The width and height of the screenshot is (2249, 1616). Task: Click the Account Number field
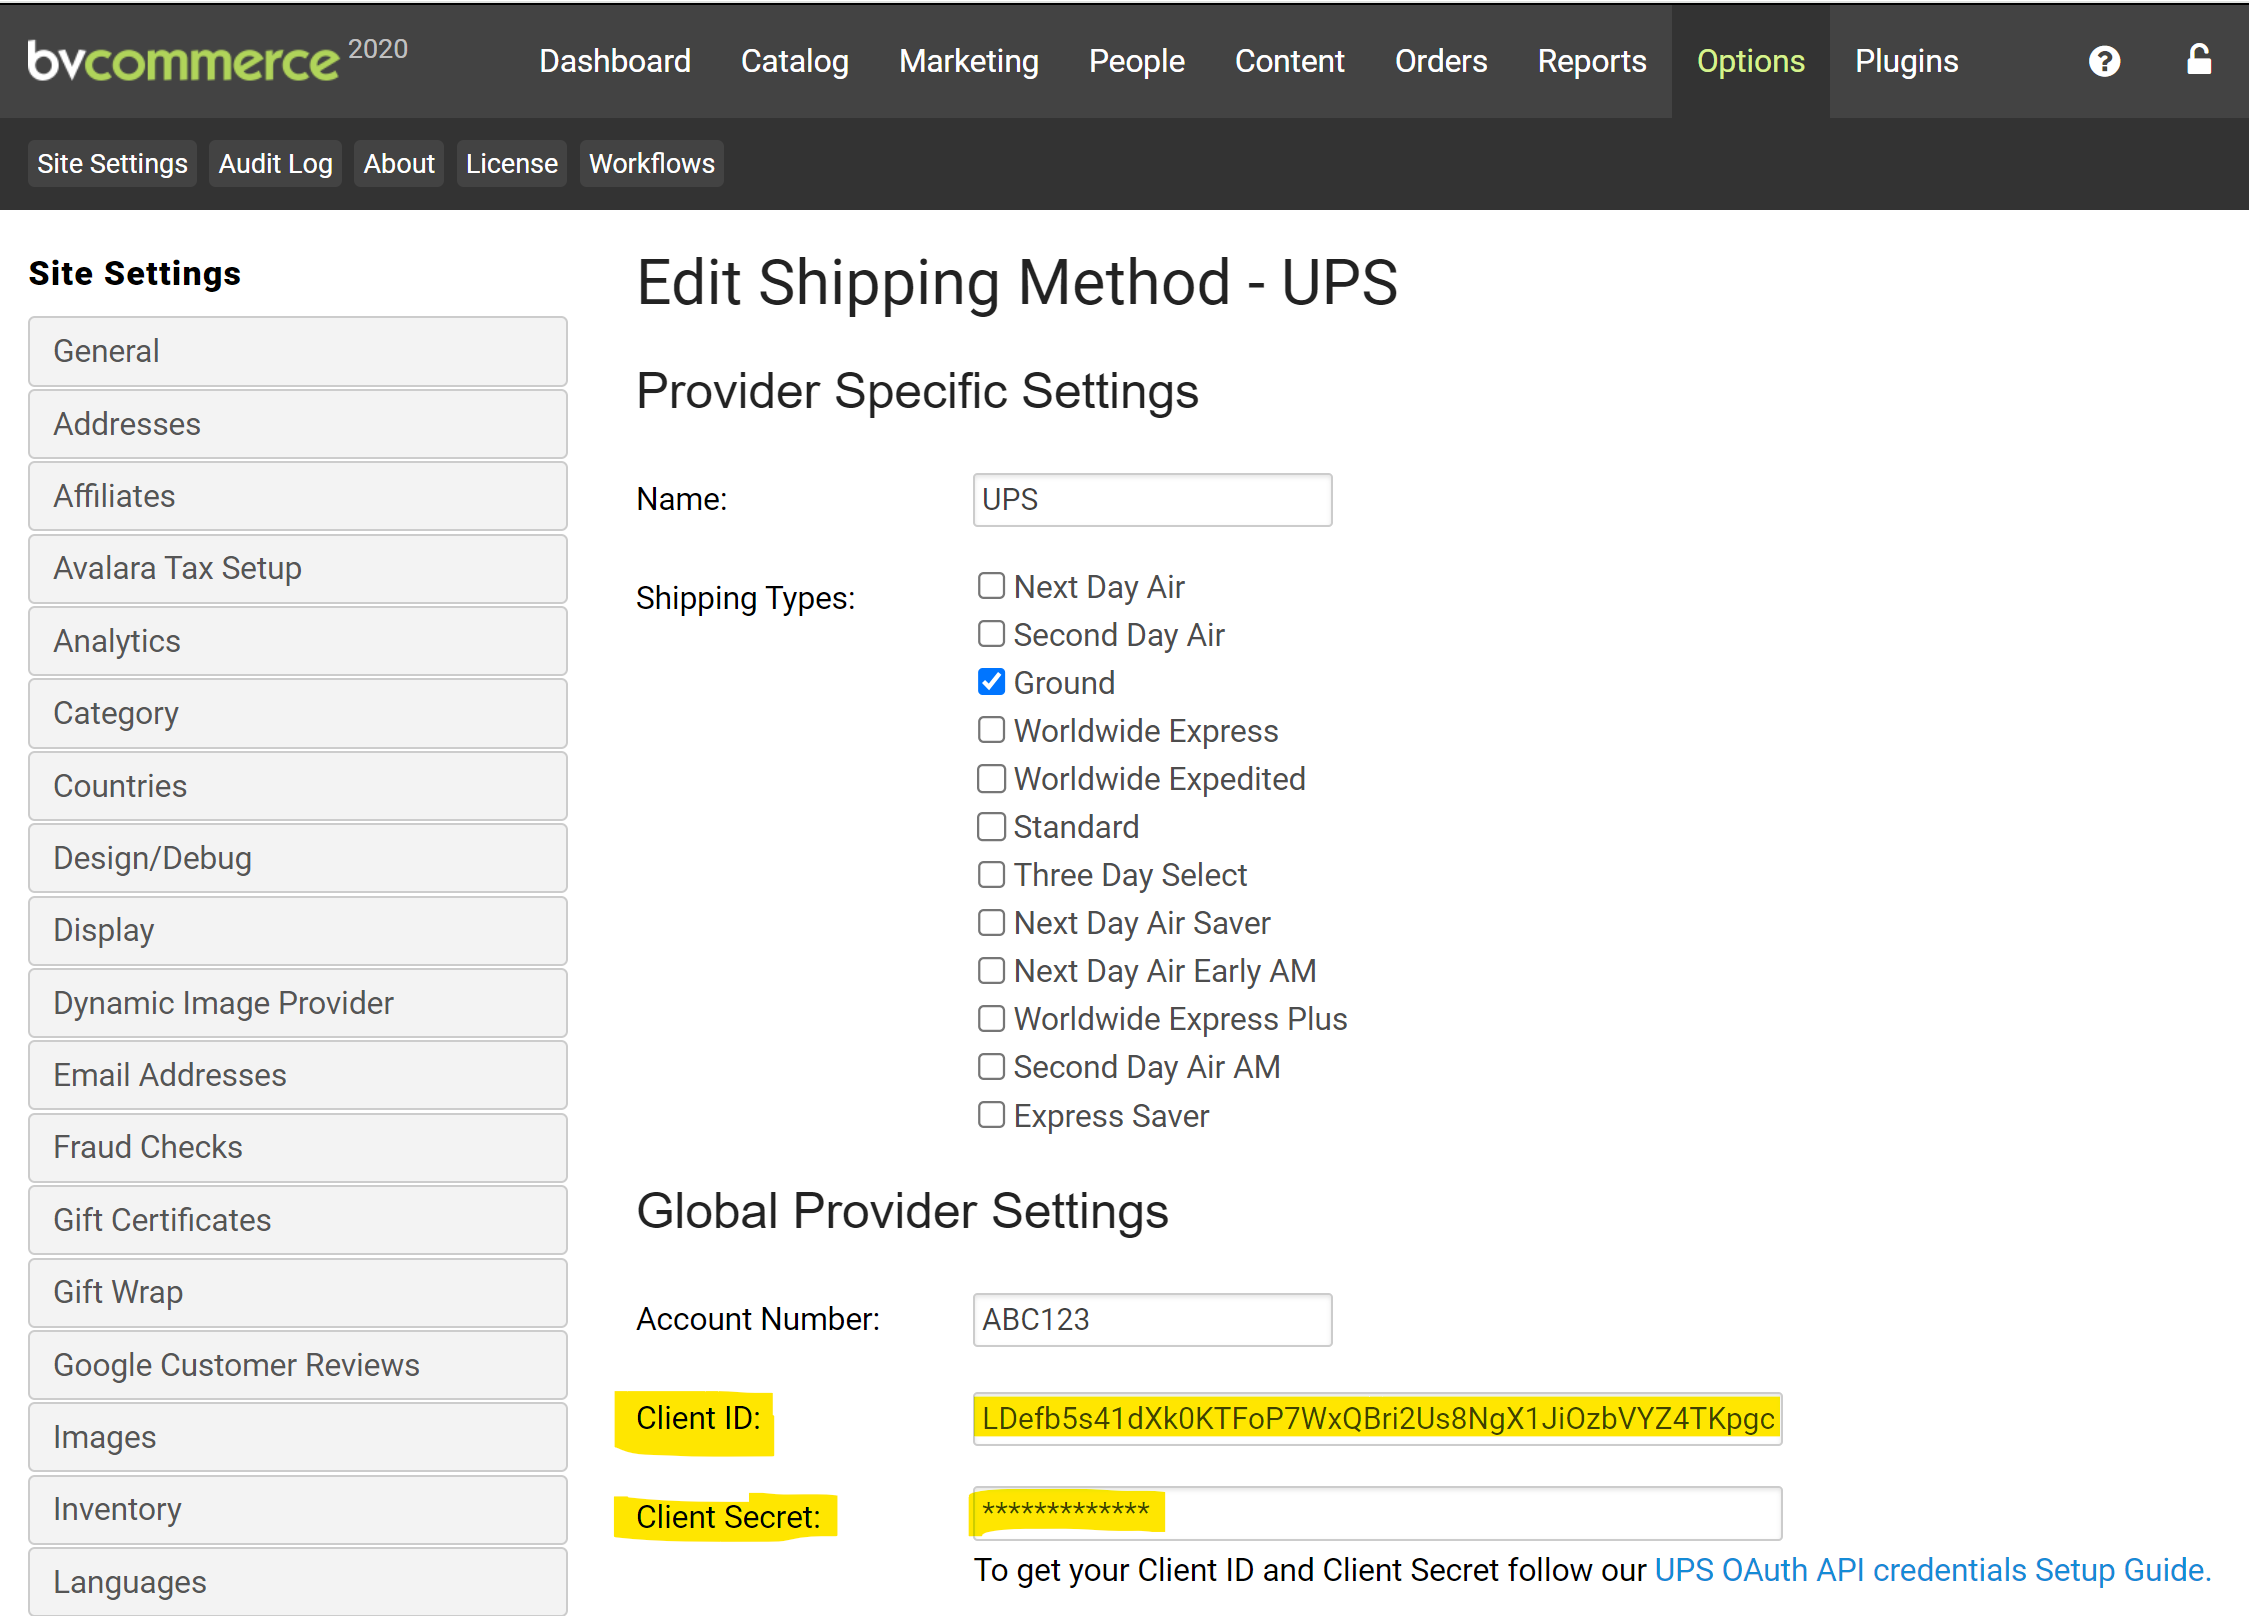pos(1152,1320)
